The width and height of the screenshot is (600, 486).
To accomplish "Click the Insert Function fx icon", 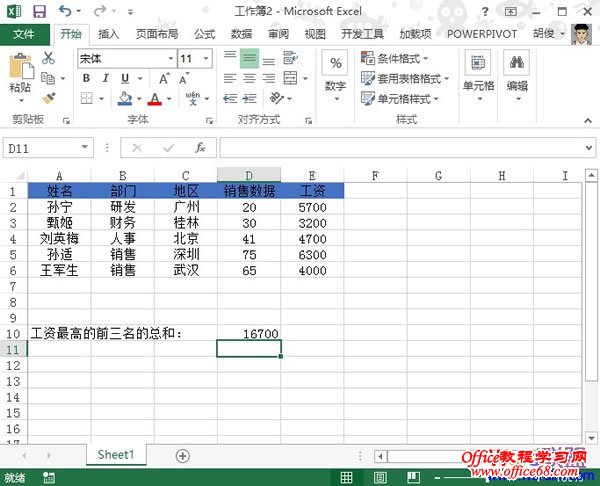I will click(199, 148).
